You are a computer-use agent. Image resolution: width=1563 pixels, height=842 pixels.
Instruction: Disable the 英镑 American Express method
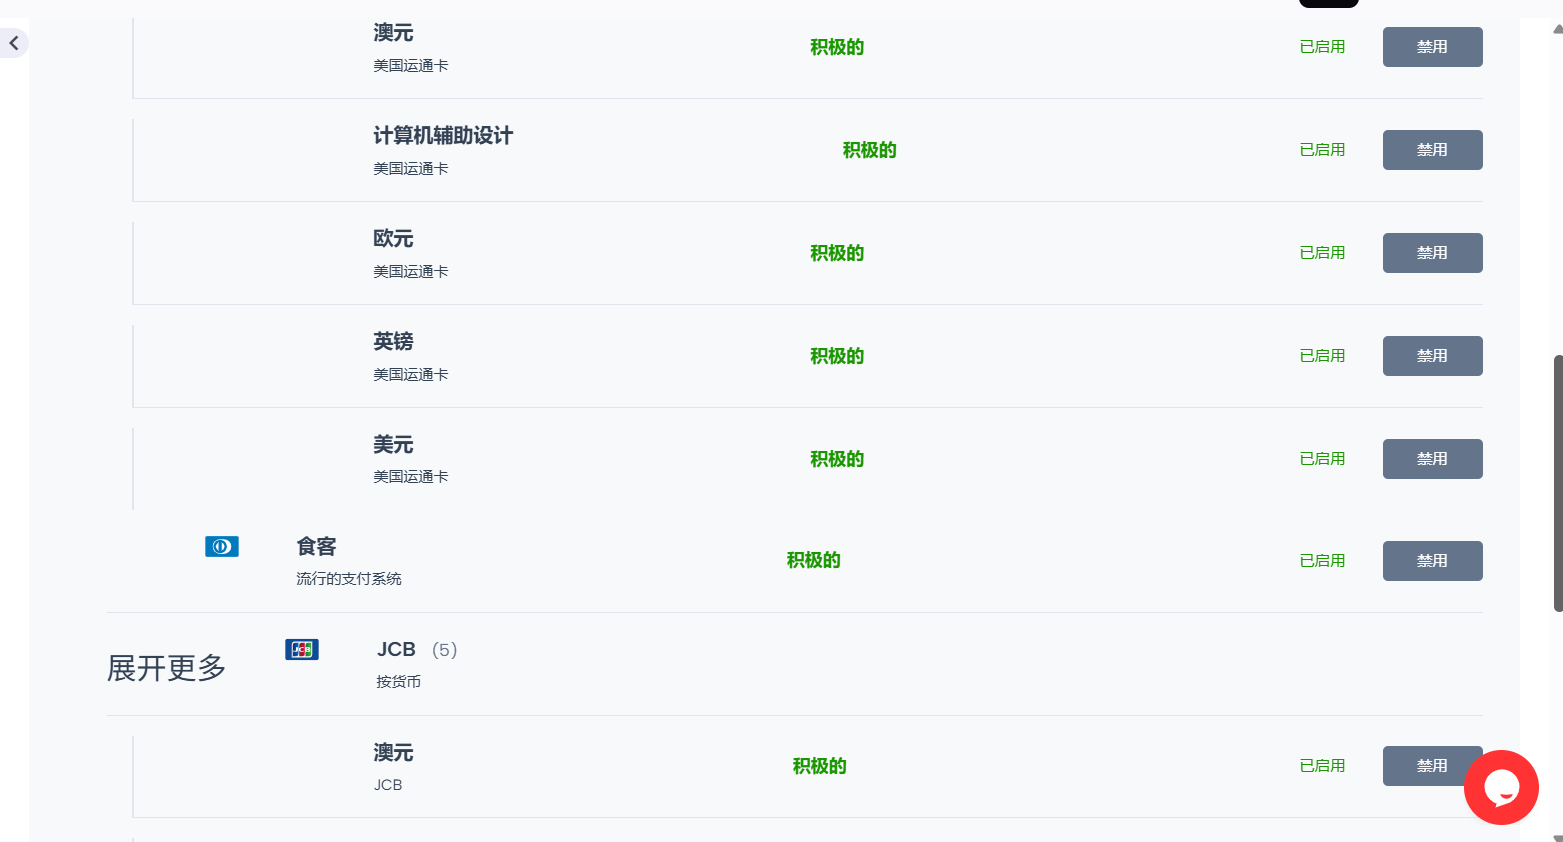(1432, 356)
